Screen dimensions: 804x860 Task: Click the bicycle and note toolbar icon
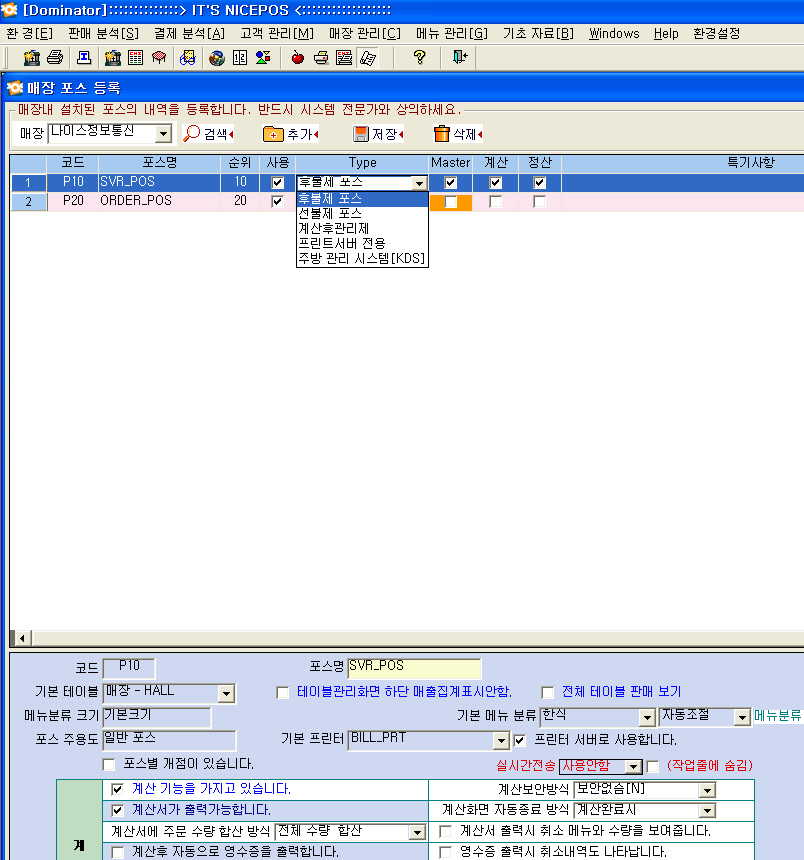coord(187,58)
